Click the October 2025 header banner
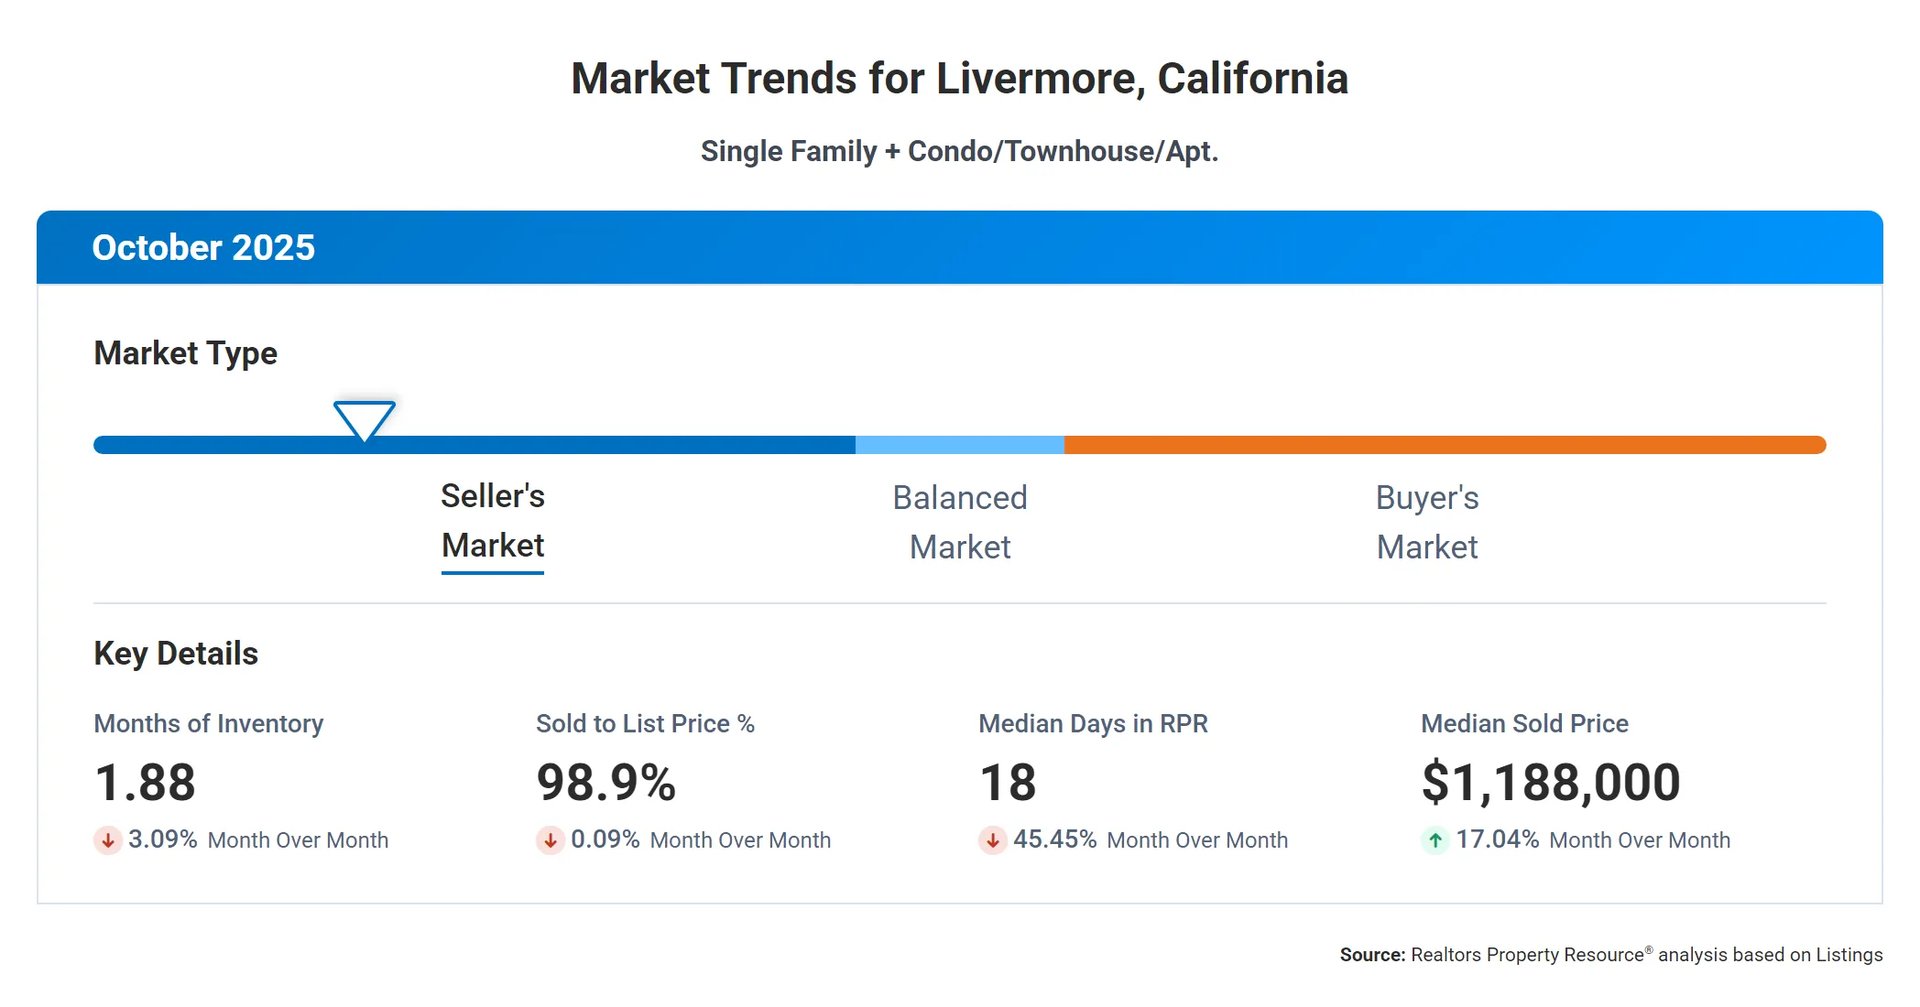 959,247
